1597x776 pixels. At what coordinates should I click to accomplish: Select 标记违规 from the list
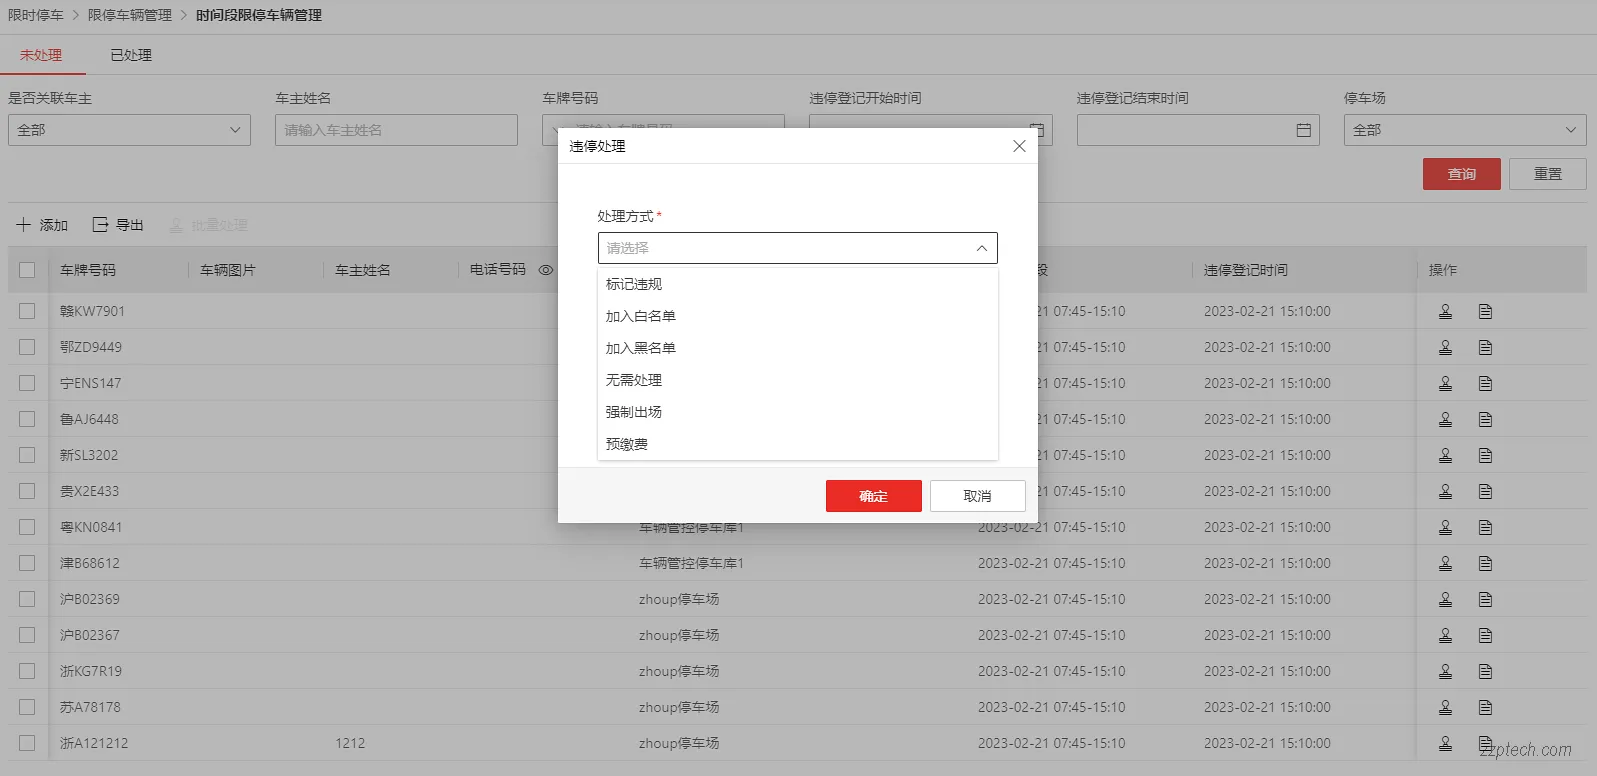797,284
